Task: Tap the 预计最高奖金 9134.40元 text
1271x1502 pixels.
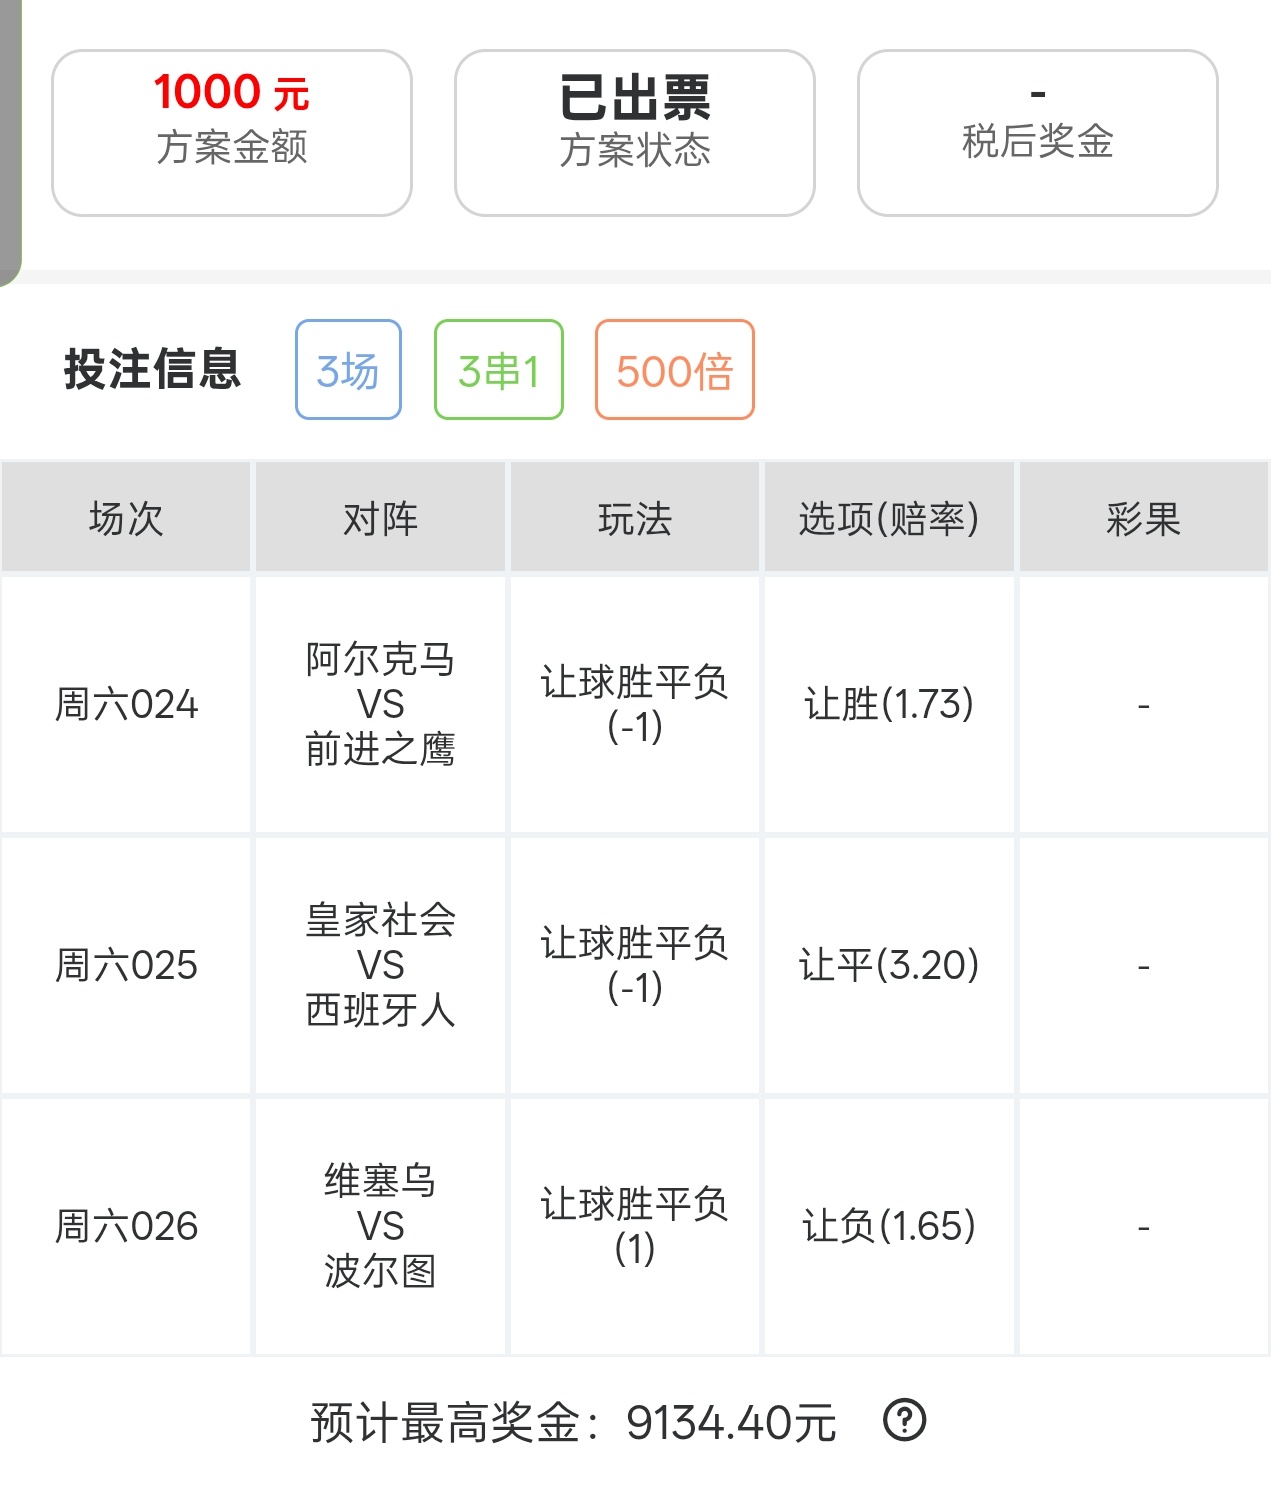Action: pyautogui.click(x=573, y=1422)
